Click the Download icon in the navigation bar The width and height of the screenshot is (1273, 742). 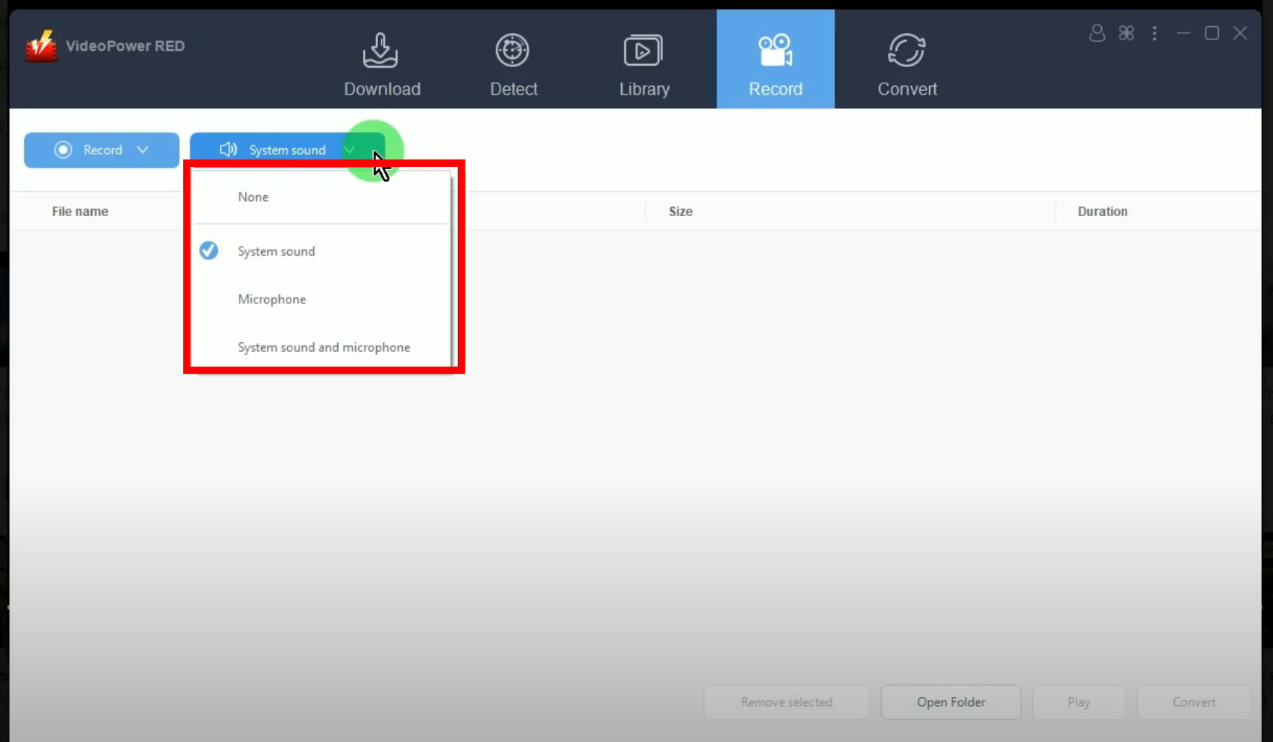(381, 50)
